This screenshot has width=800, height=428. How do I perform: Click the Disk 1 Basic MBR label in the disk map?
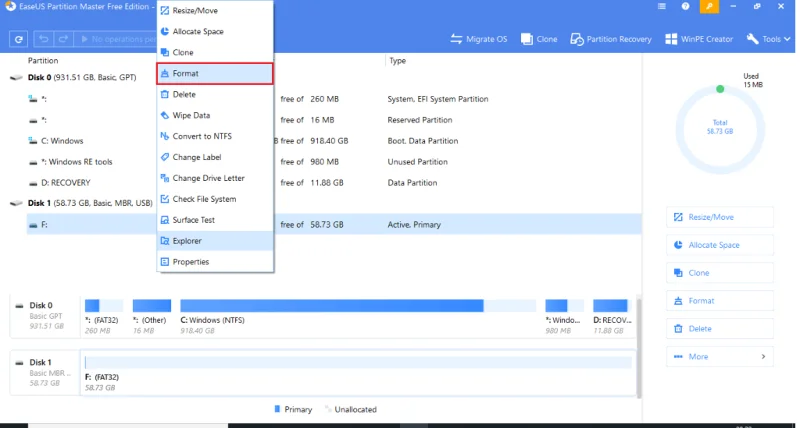tap(45, 372)
